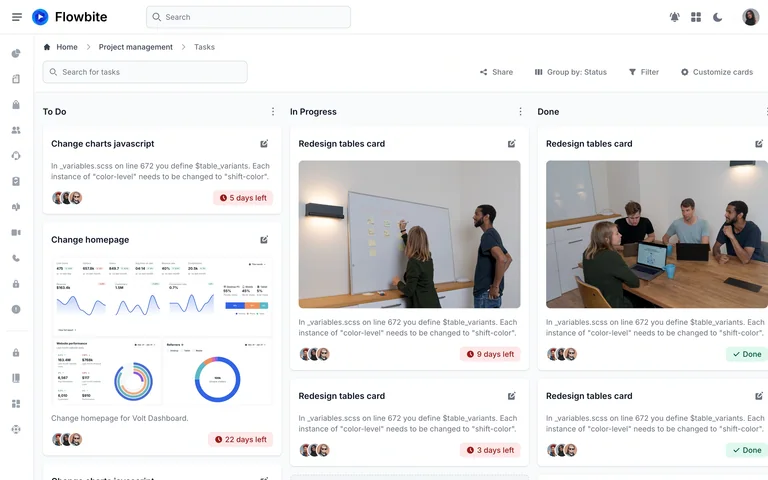Click the home icon in breadcrumb
The width and height of the screenshot is (768, 480).
(x=47, y=47)
